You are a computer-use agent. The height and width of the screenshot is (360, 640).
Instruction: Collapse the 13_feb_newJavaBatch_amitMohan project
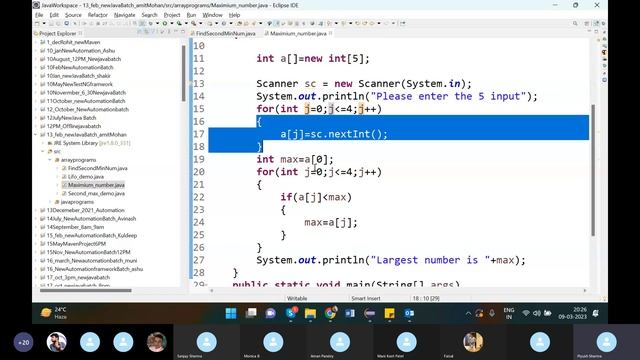coord(36,134)
